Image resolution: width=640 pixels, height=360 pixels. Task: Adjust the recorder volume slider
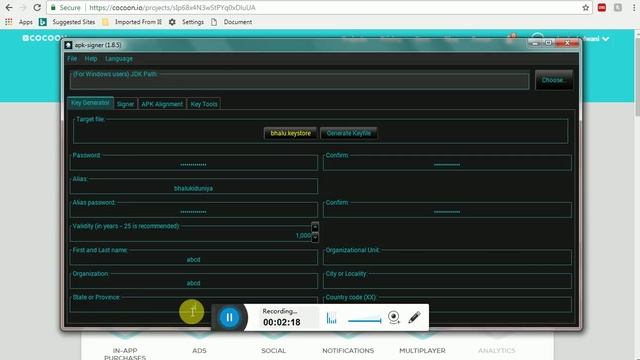click(x=364, y=321)
